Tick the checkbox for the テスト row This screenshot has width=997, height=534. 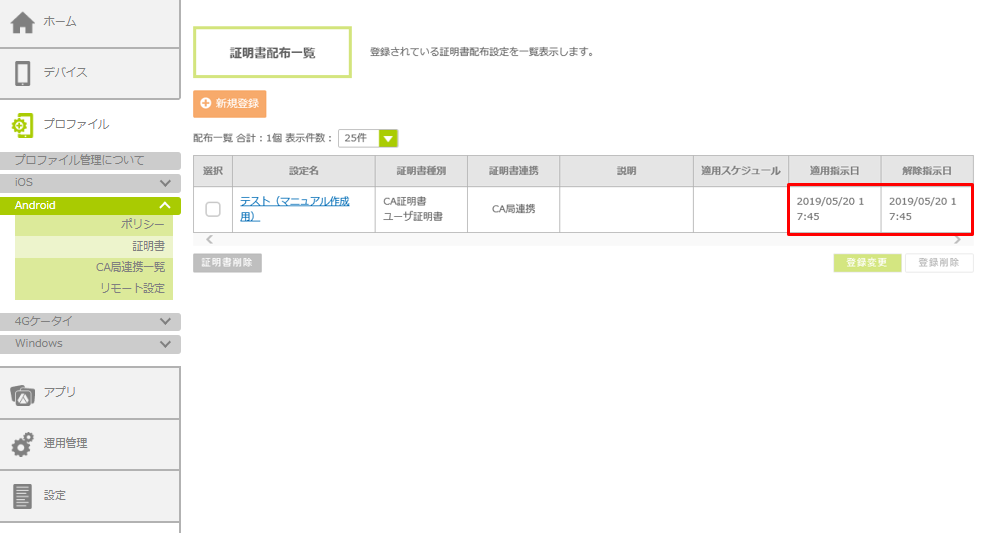[213, 209]
